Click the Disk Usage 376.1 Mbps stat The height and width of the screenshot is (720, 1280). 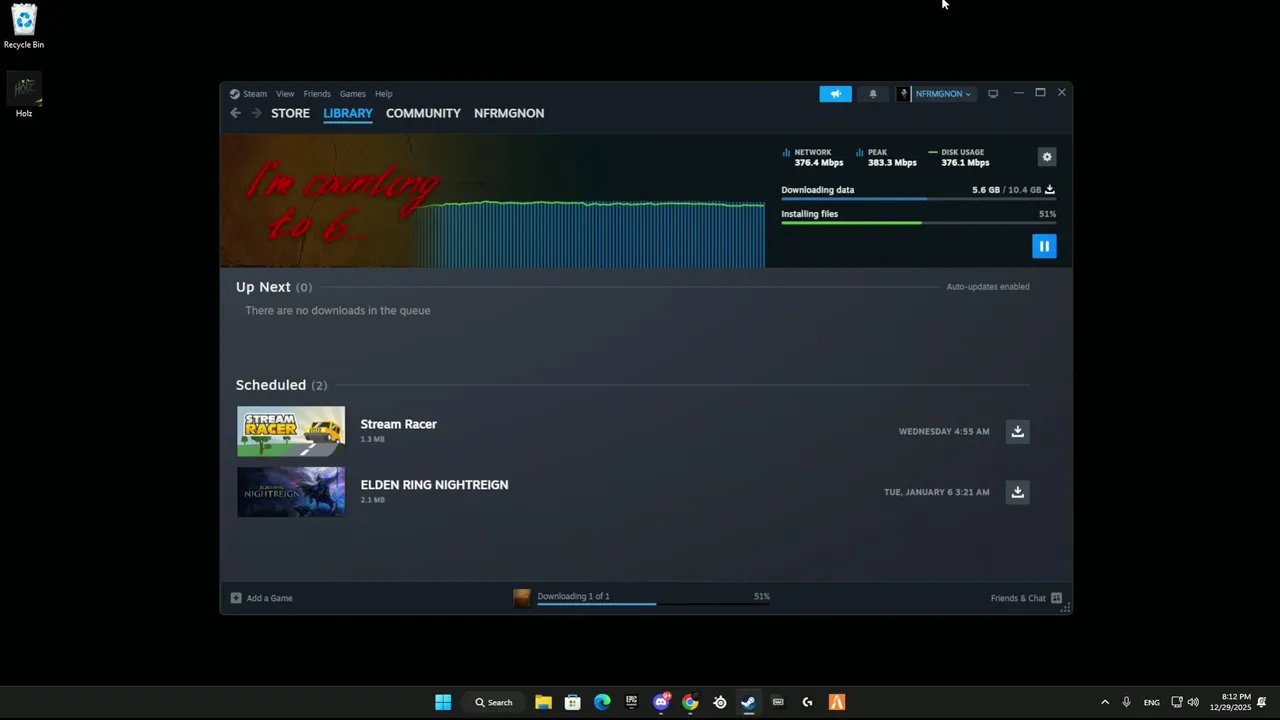tap(959, 157)
